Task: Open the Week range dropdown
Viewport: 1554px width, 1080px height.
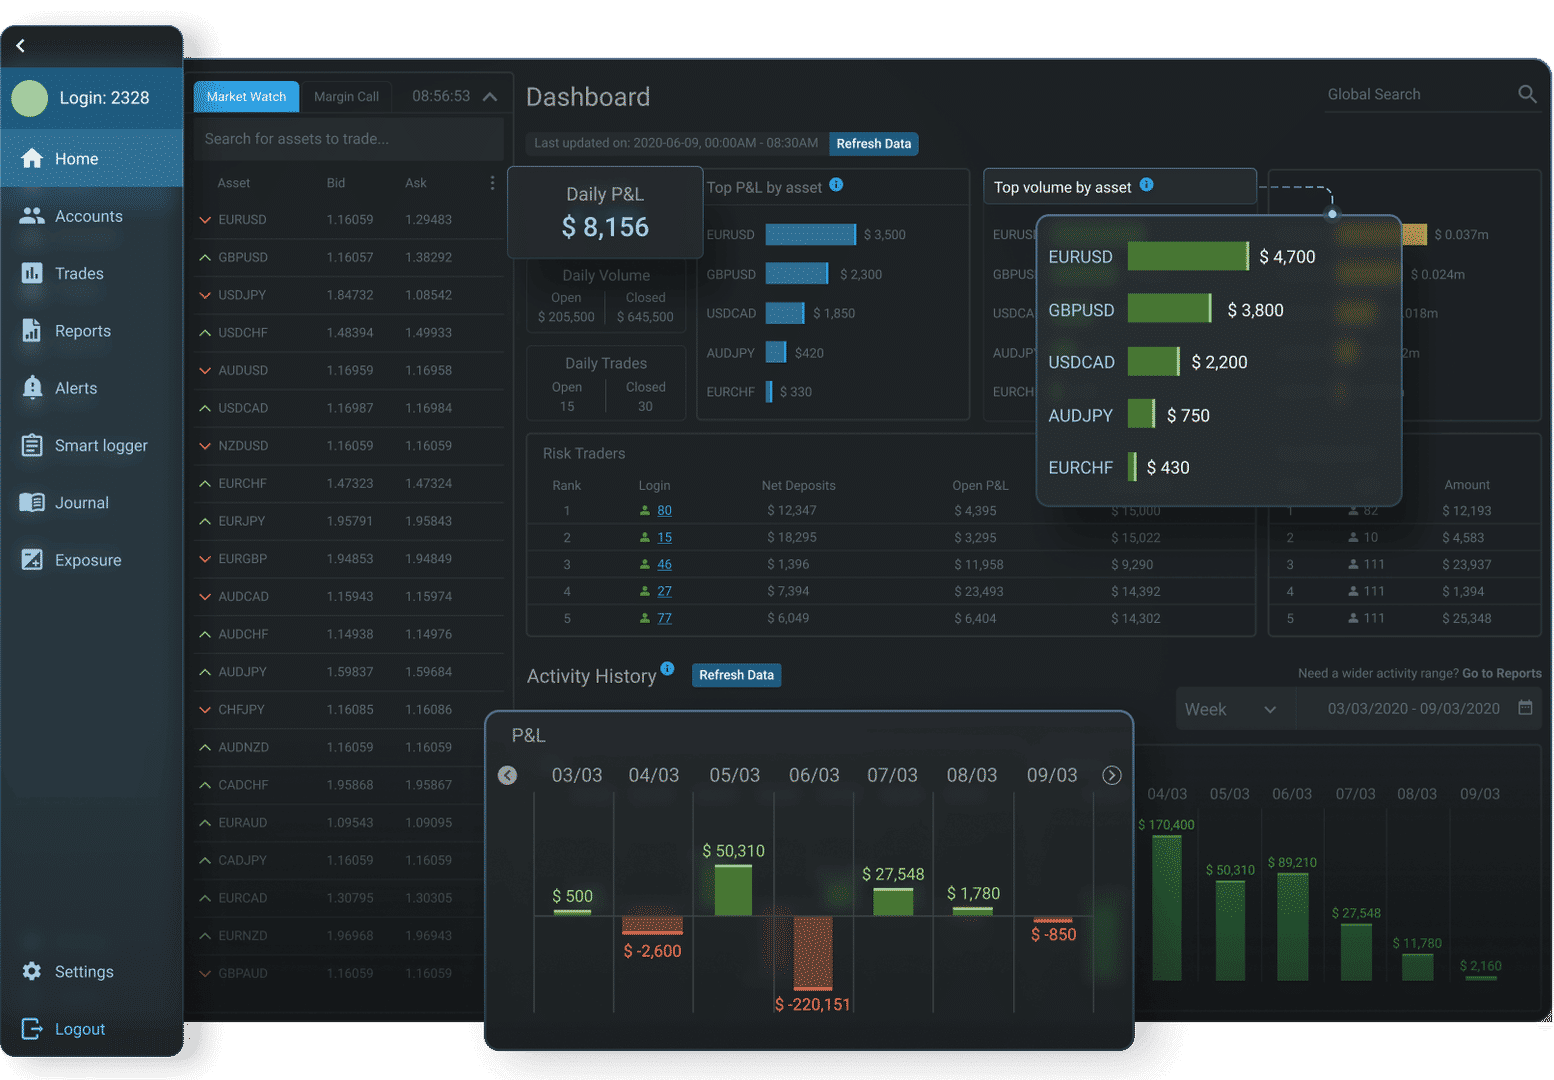Action: [1233, 709]
